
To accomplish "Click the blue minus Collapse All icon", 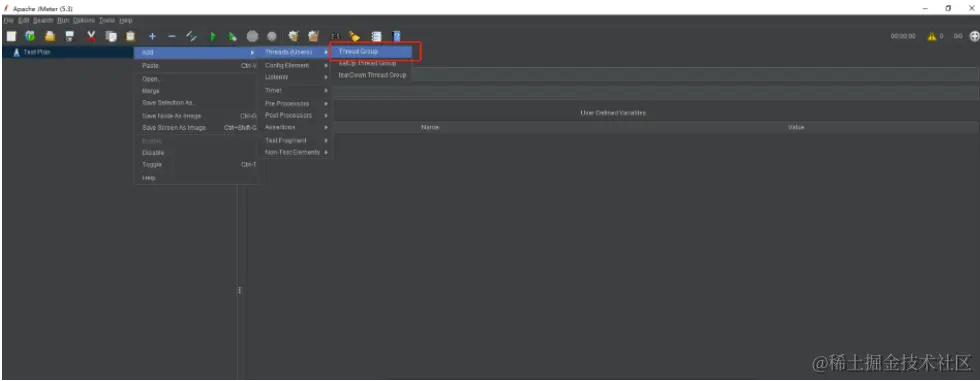I will click(172, 36).
